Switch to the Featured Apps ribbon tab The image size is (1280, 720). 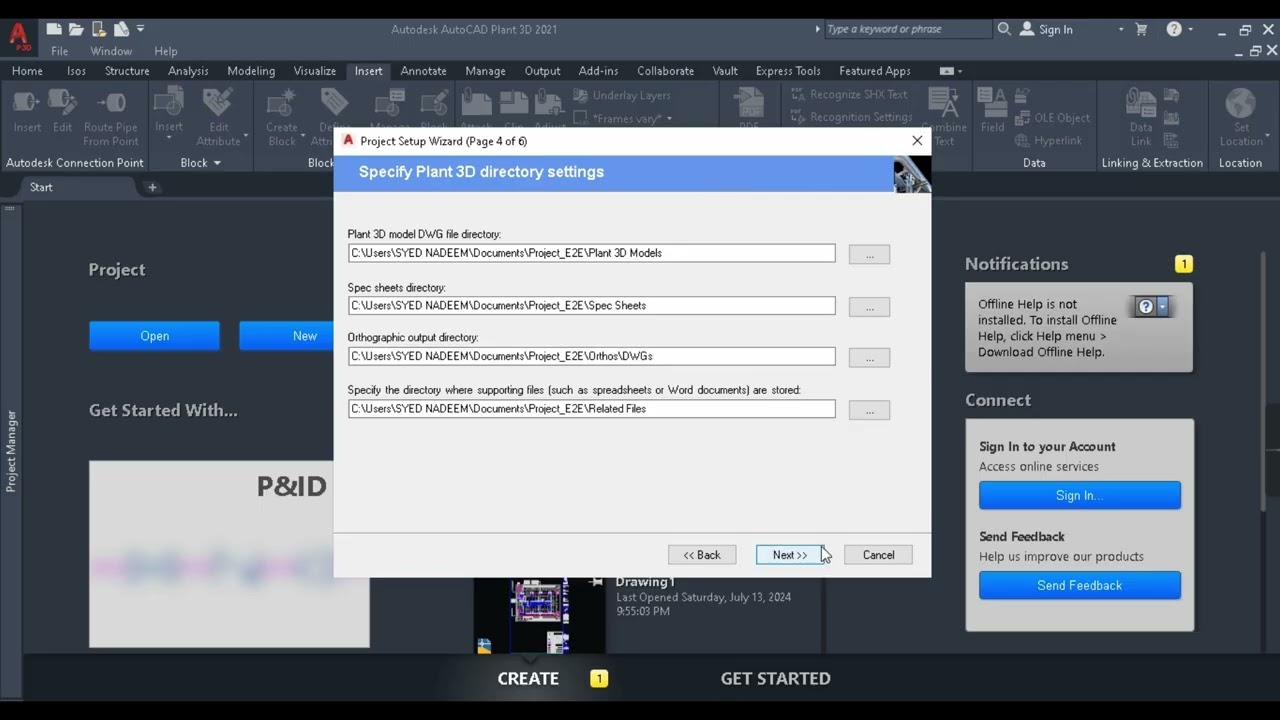[x=875, y=71]
